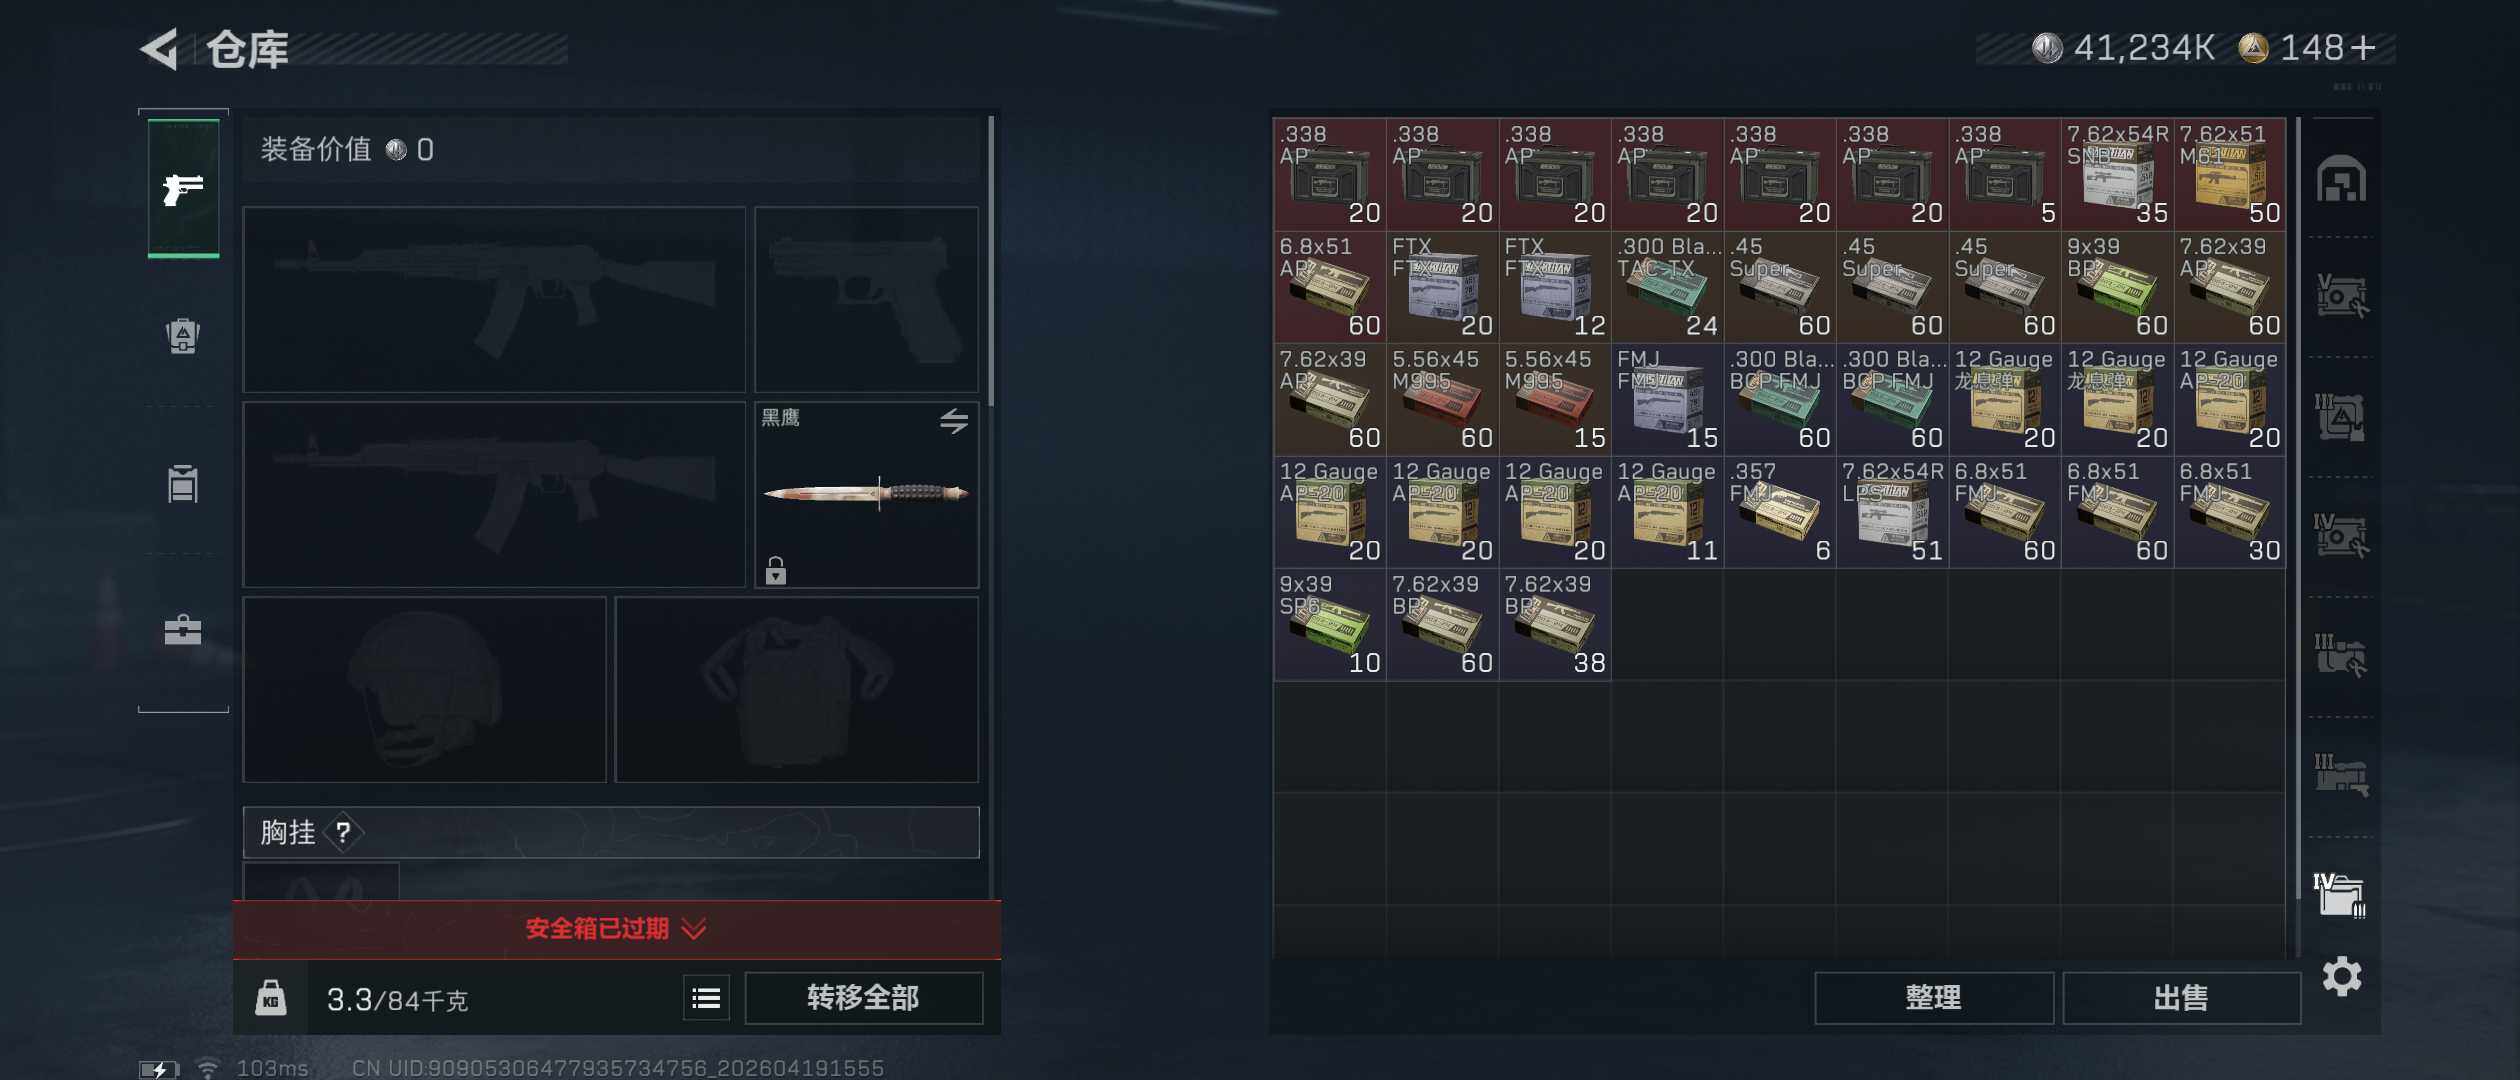Click the 整理 sort button

click(1934, 998)
